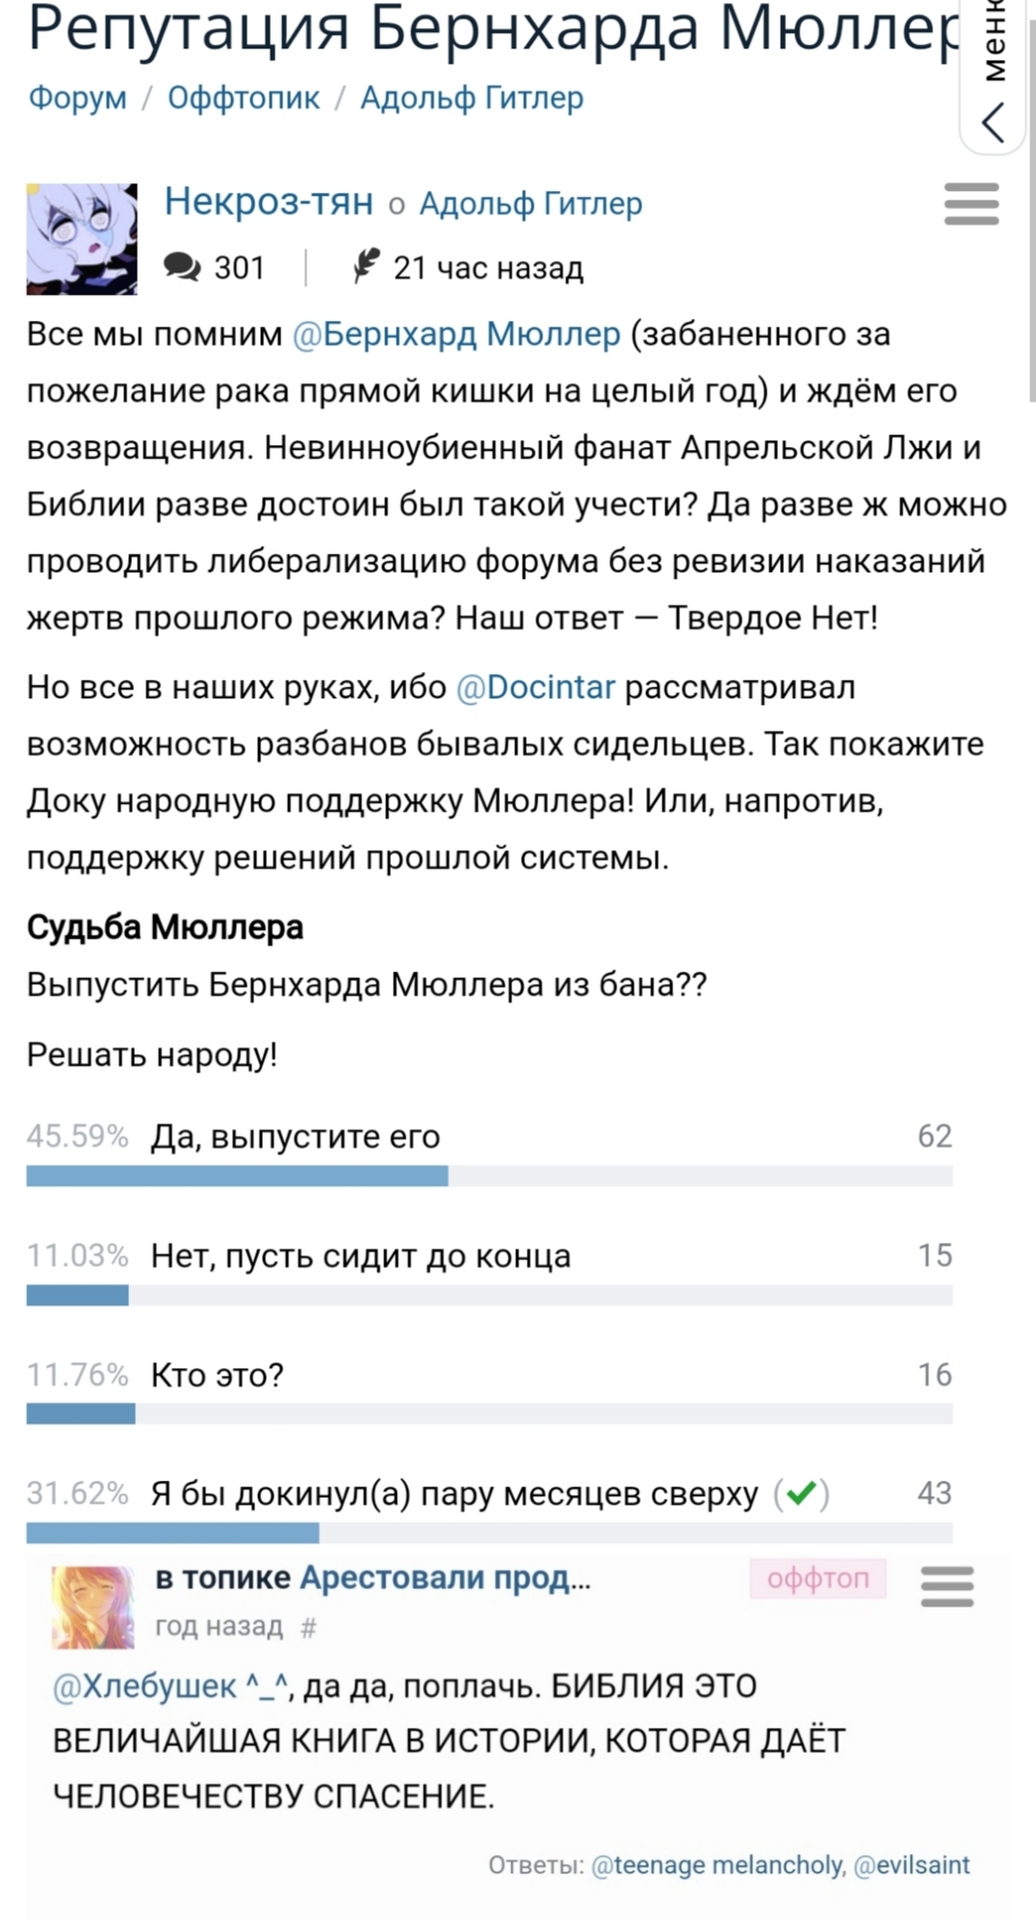Screen dimensions: 1036x1920
Task: Open the @teenage melancholy reply link
Action: tap(718, 1865)
